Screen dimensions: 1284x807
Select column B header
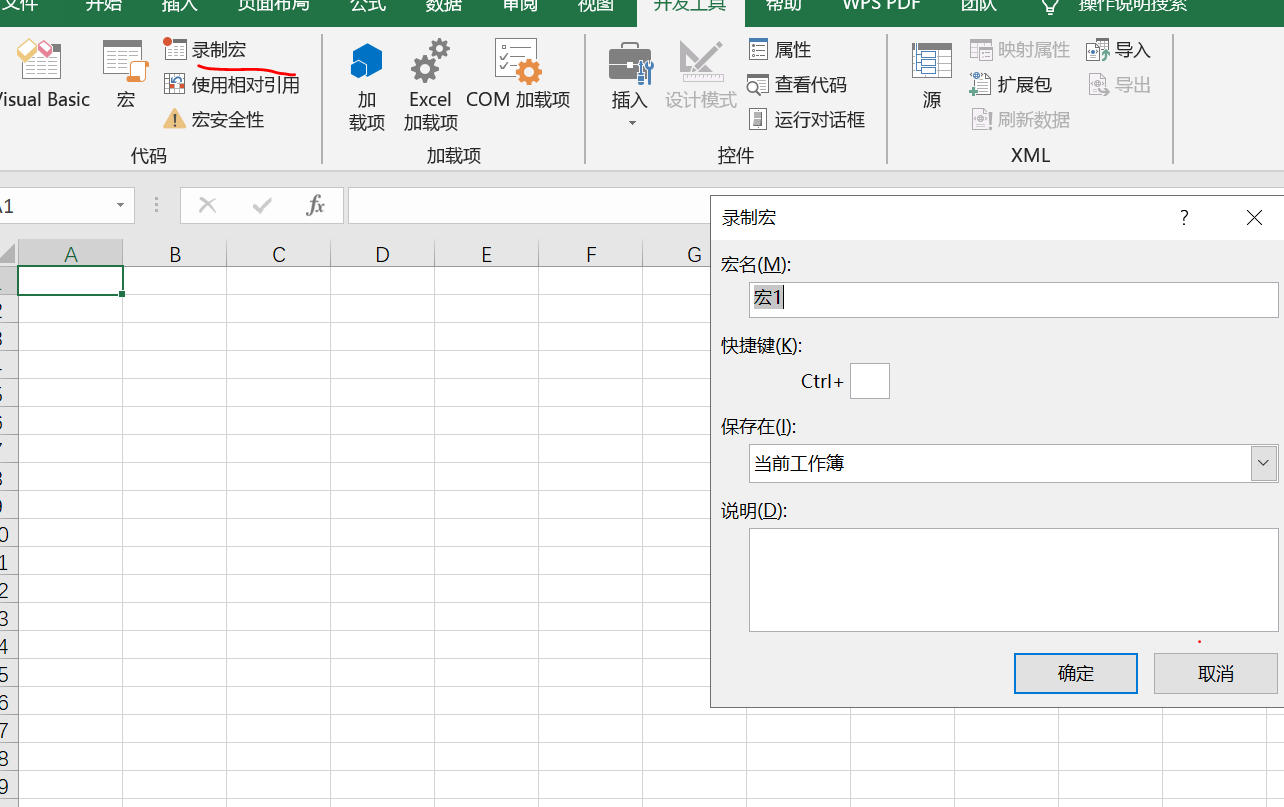click(175, 254)
